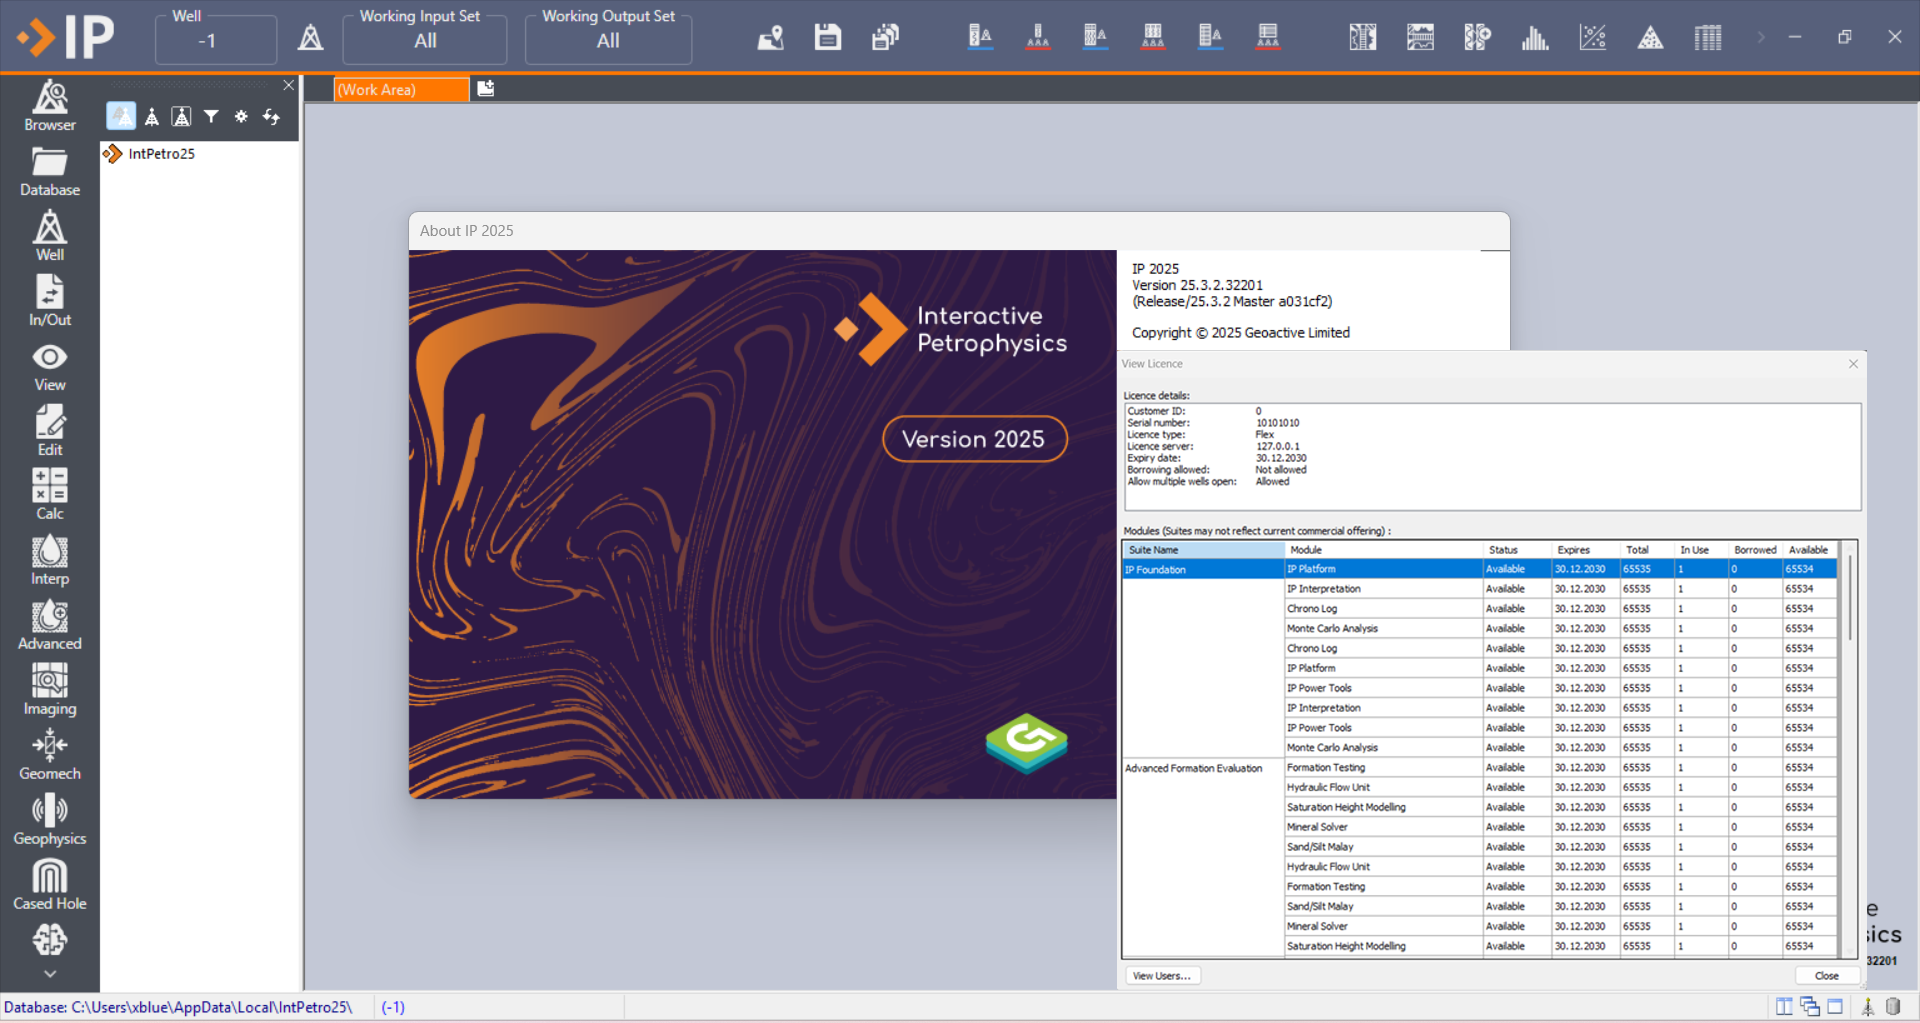Open the In/Out sidebar menu

(50, 301)
